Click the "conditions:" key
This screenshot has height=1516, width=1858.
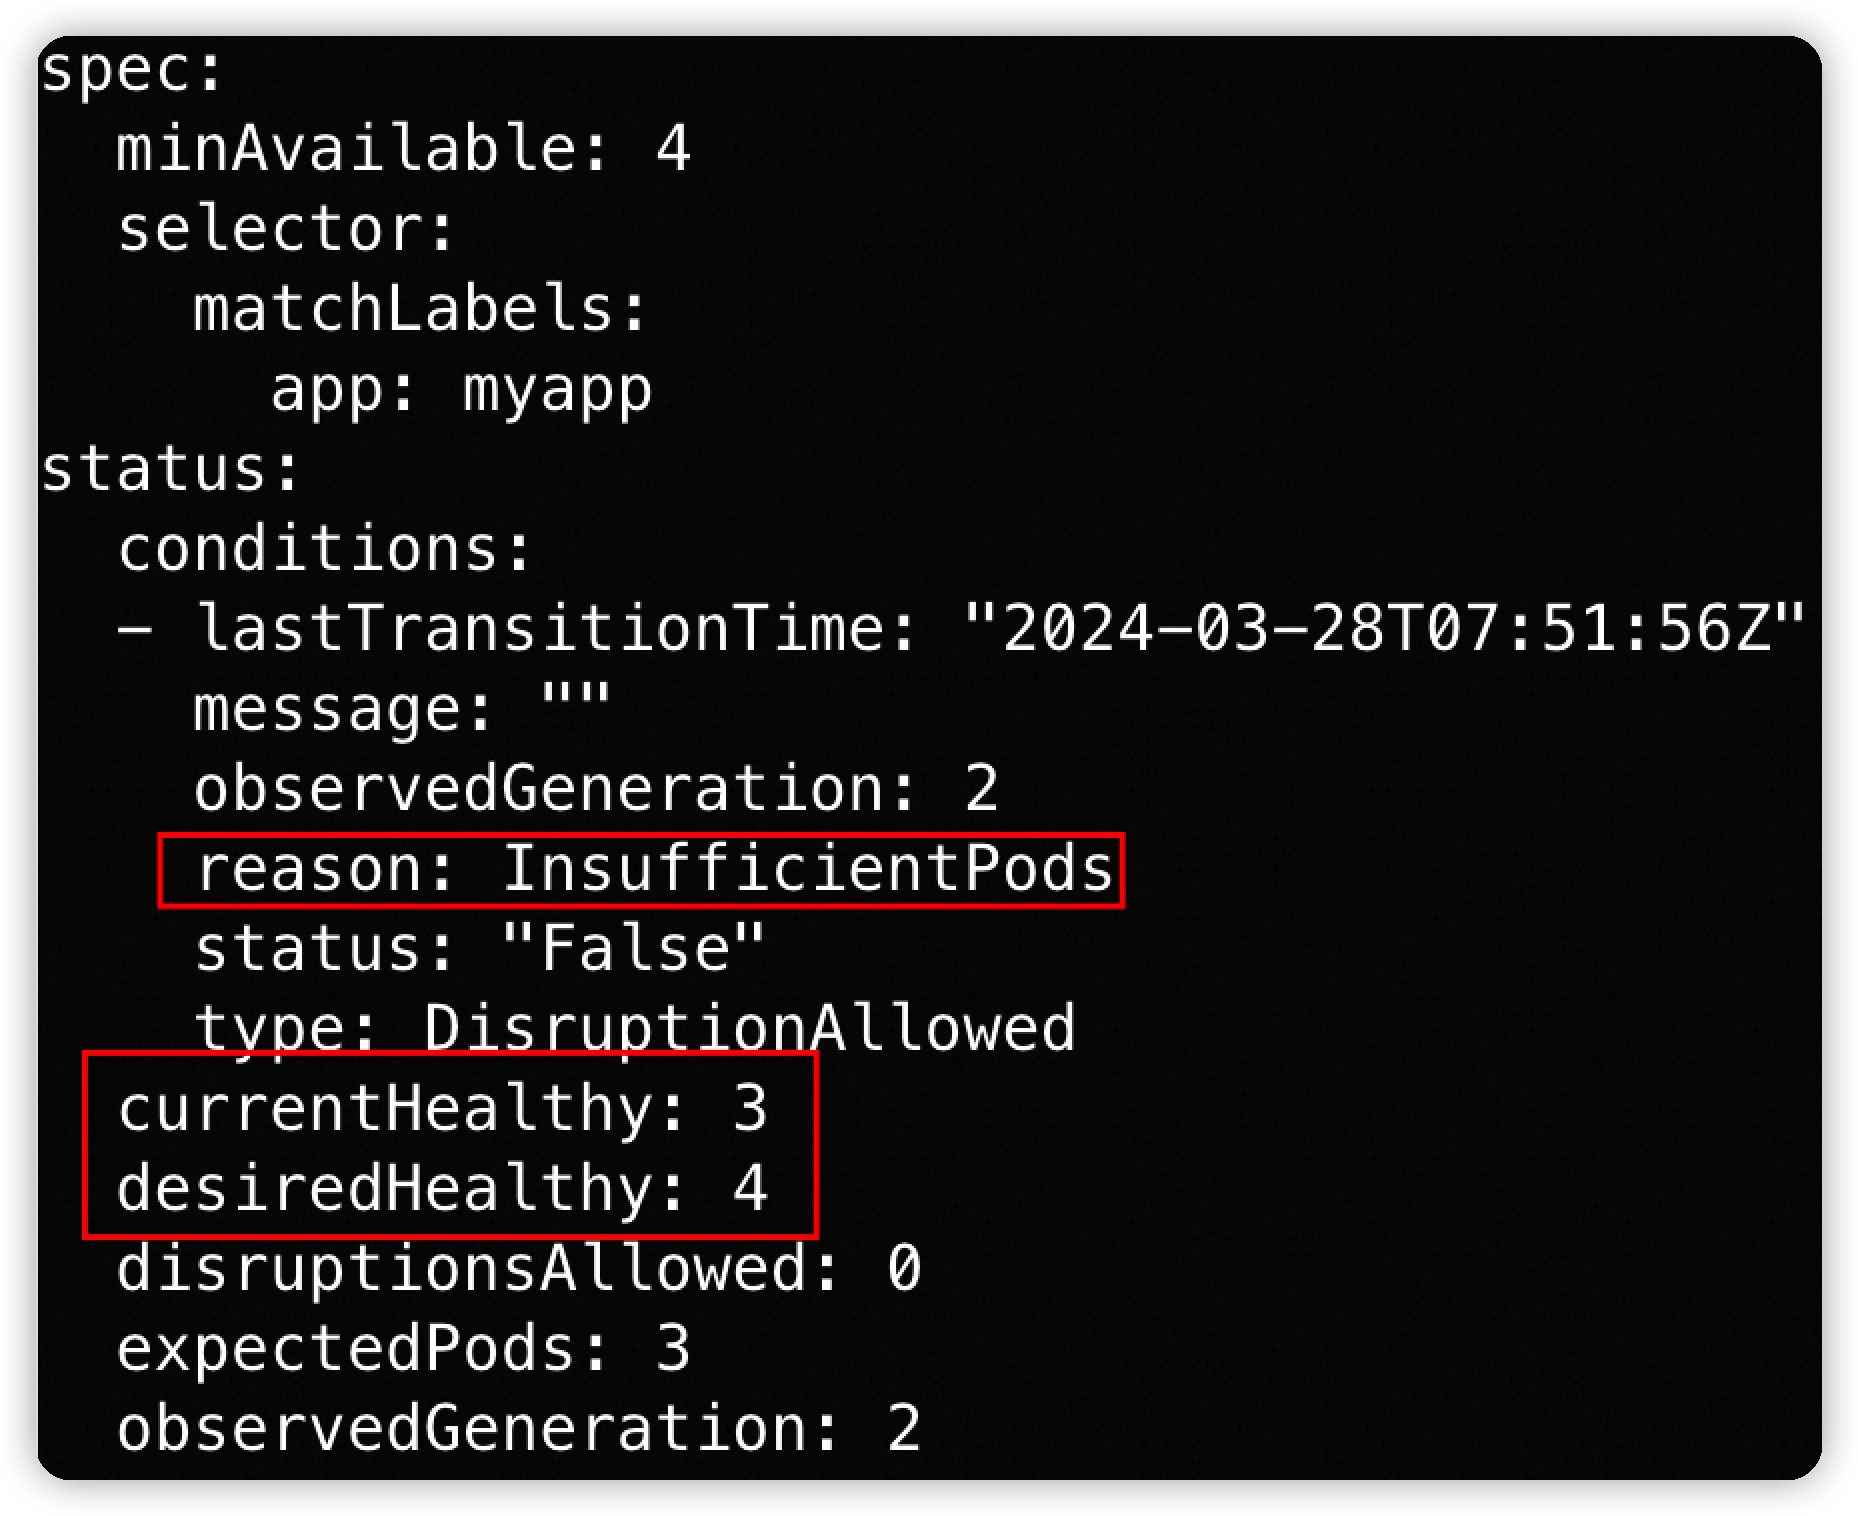point(325,550)
